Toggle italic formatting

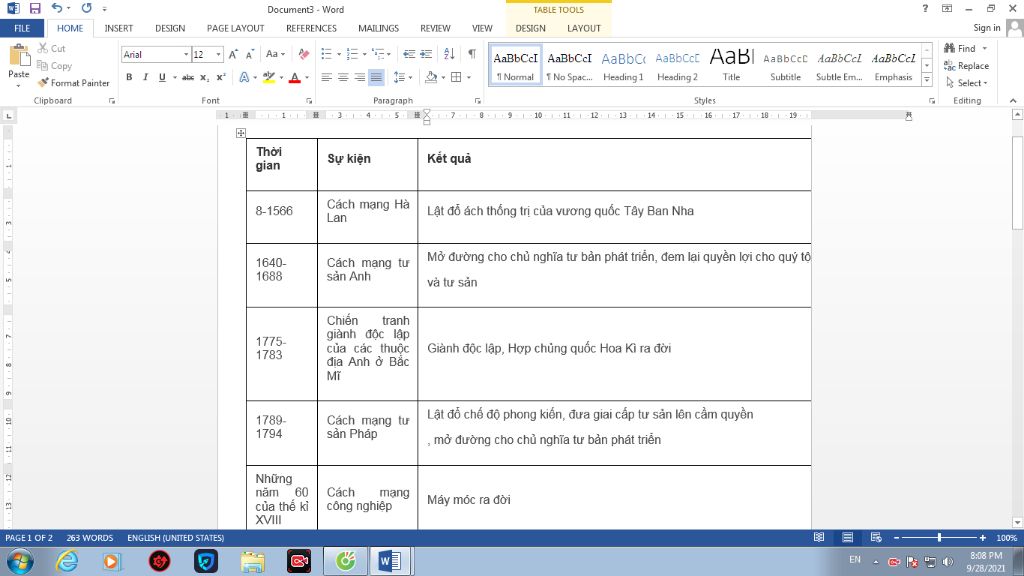coord(145,77)
